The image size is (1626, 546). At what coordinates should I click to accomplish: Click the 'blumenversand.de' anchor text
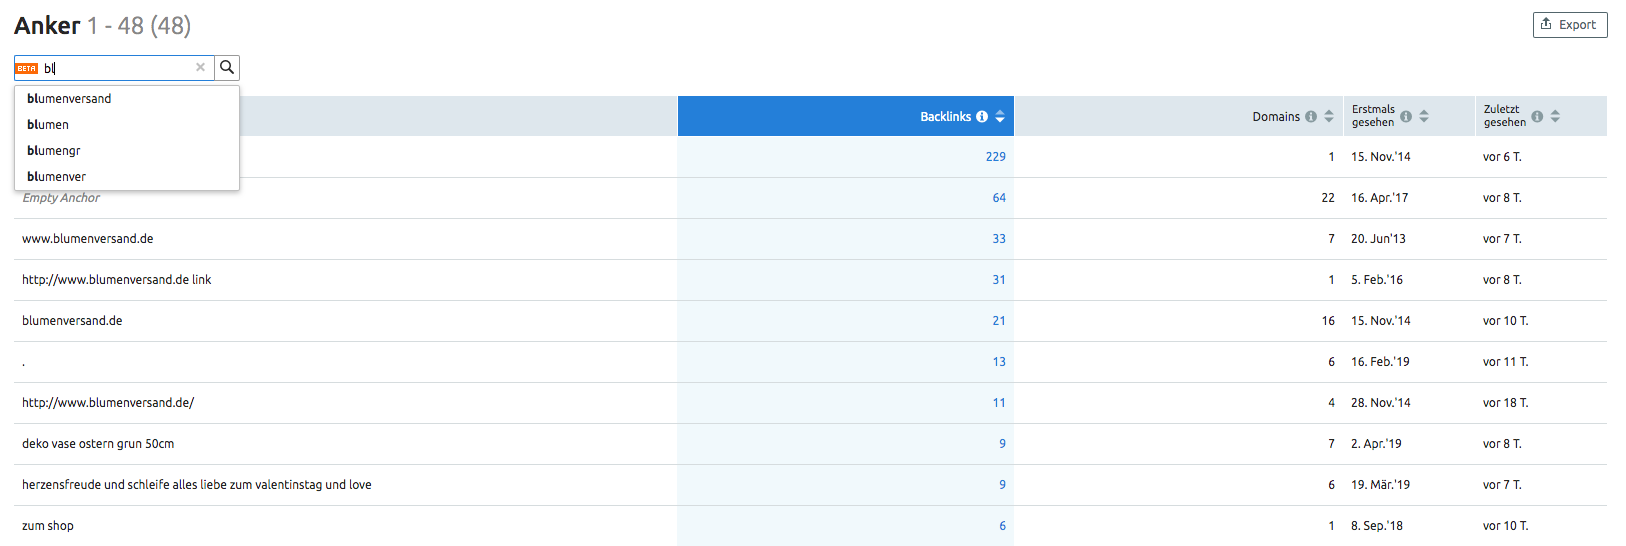pos(72,321)
